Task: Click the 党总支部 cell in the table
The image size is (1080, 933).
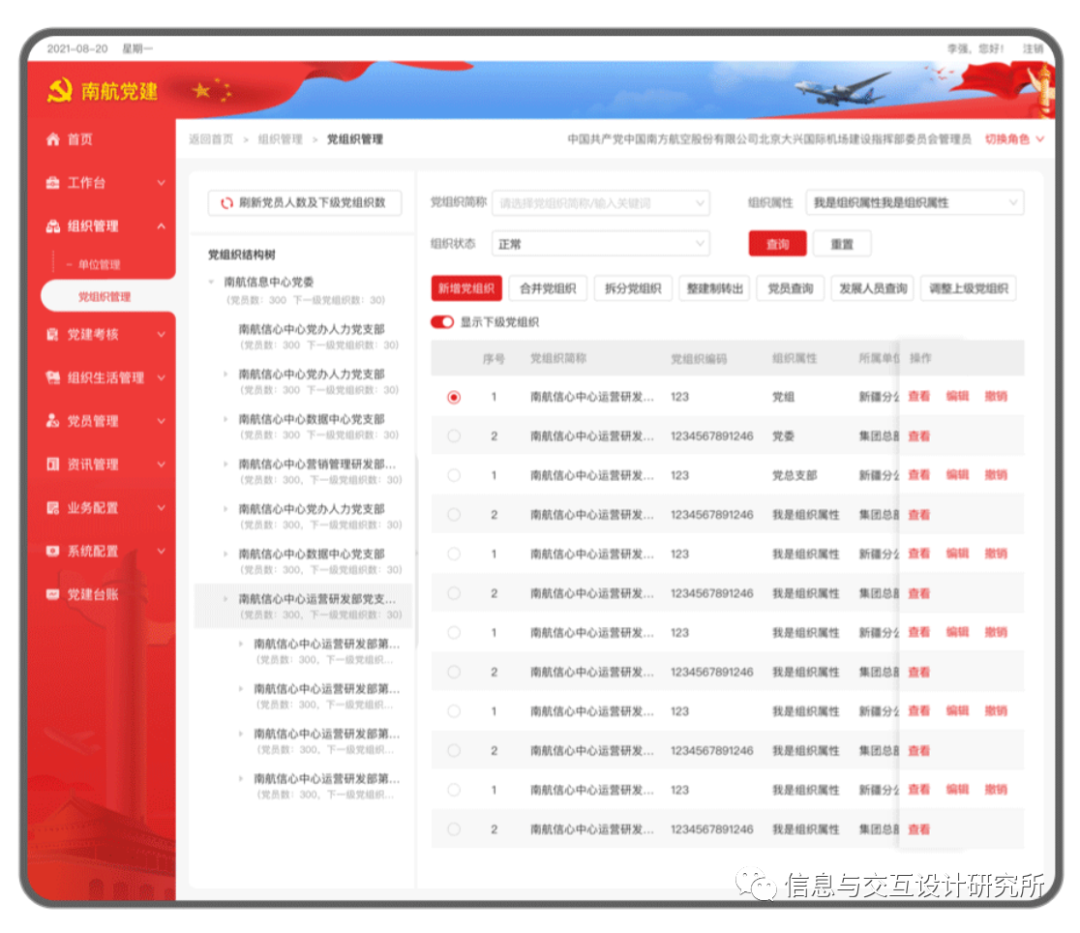Action: pos(794,475)
